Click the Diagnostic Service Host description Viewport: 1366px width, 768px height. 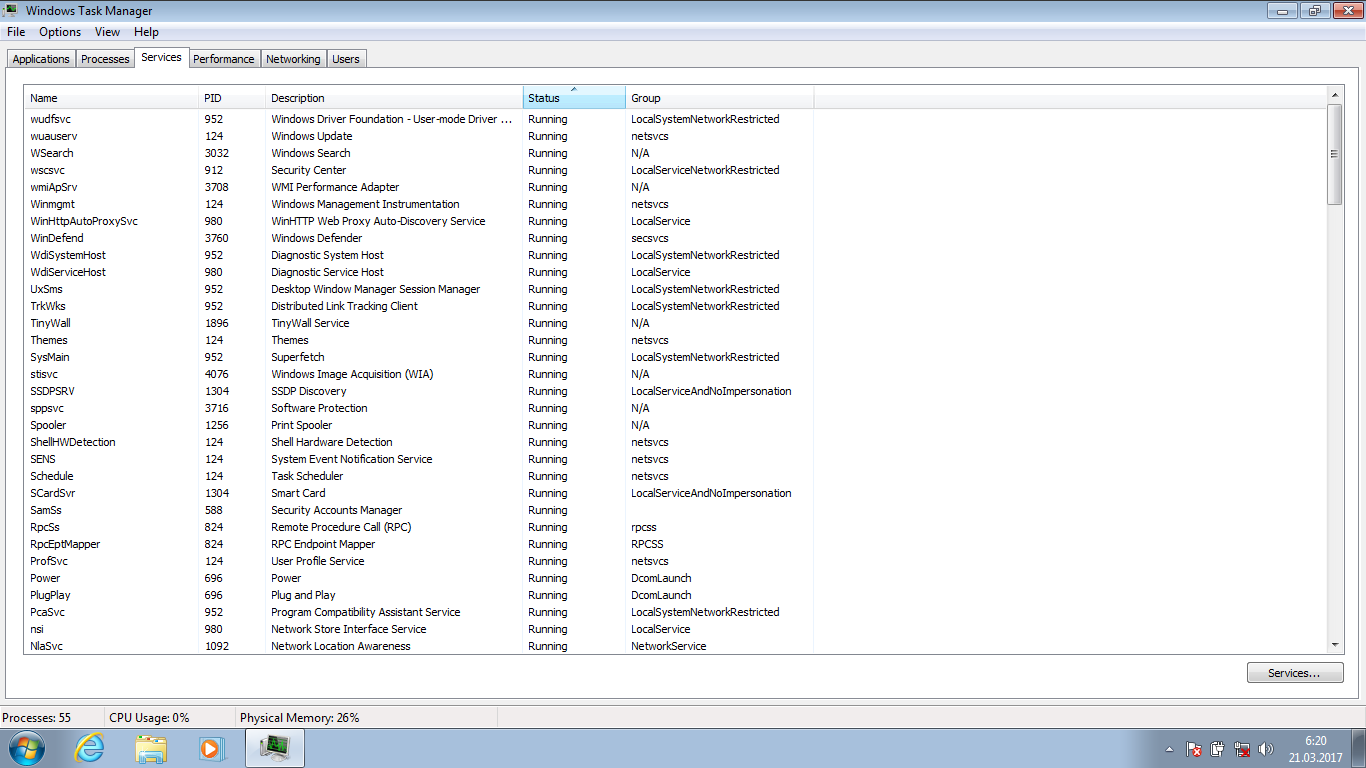(x=328, y=272)
